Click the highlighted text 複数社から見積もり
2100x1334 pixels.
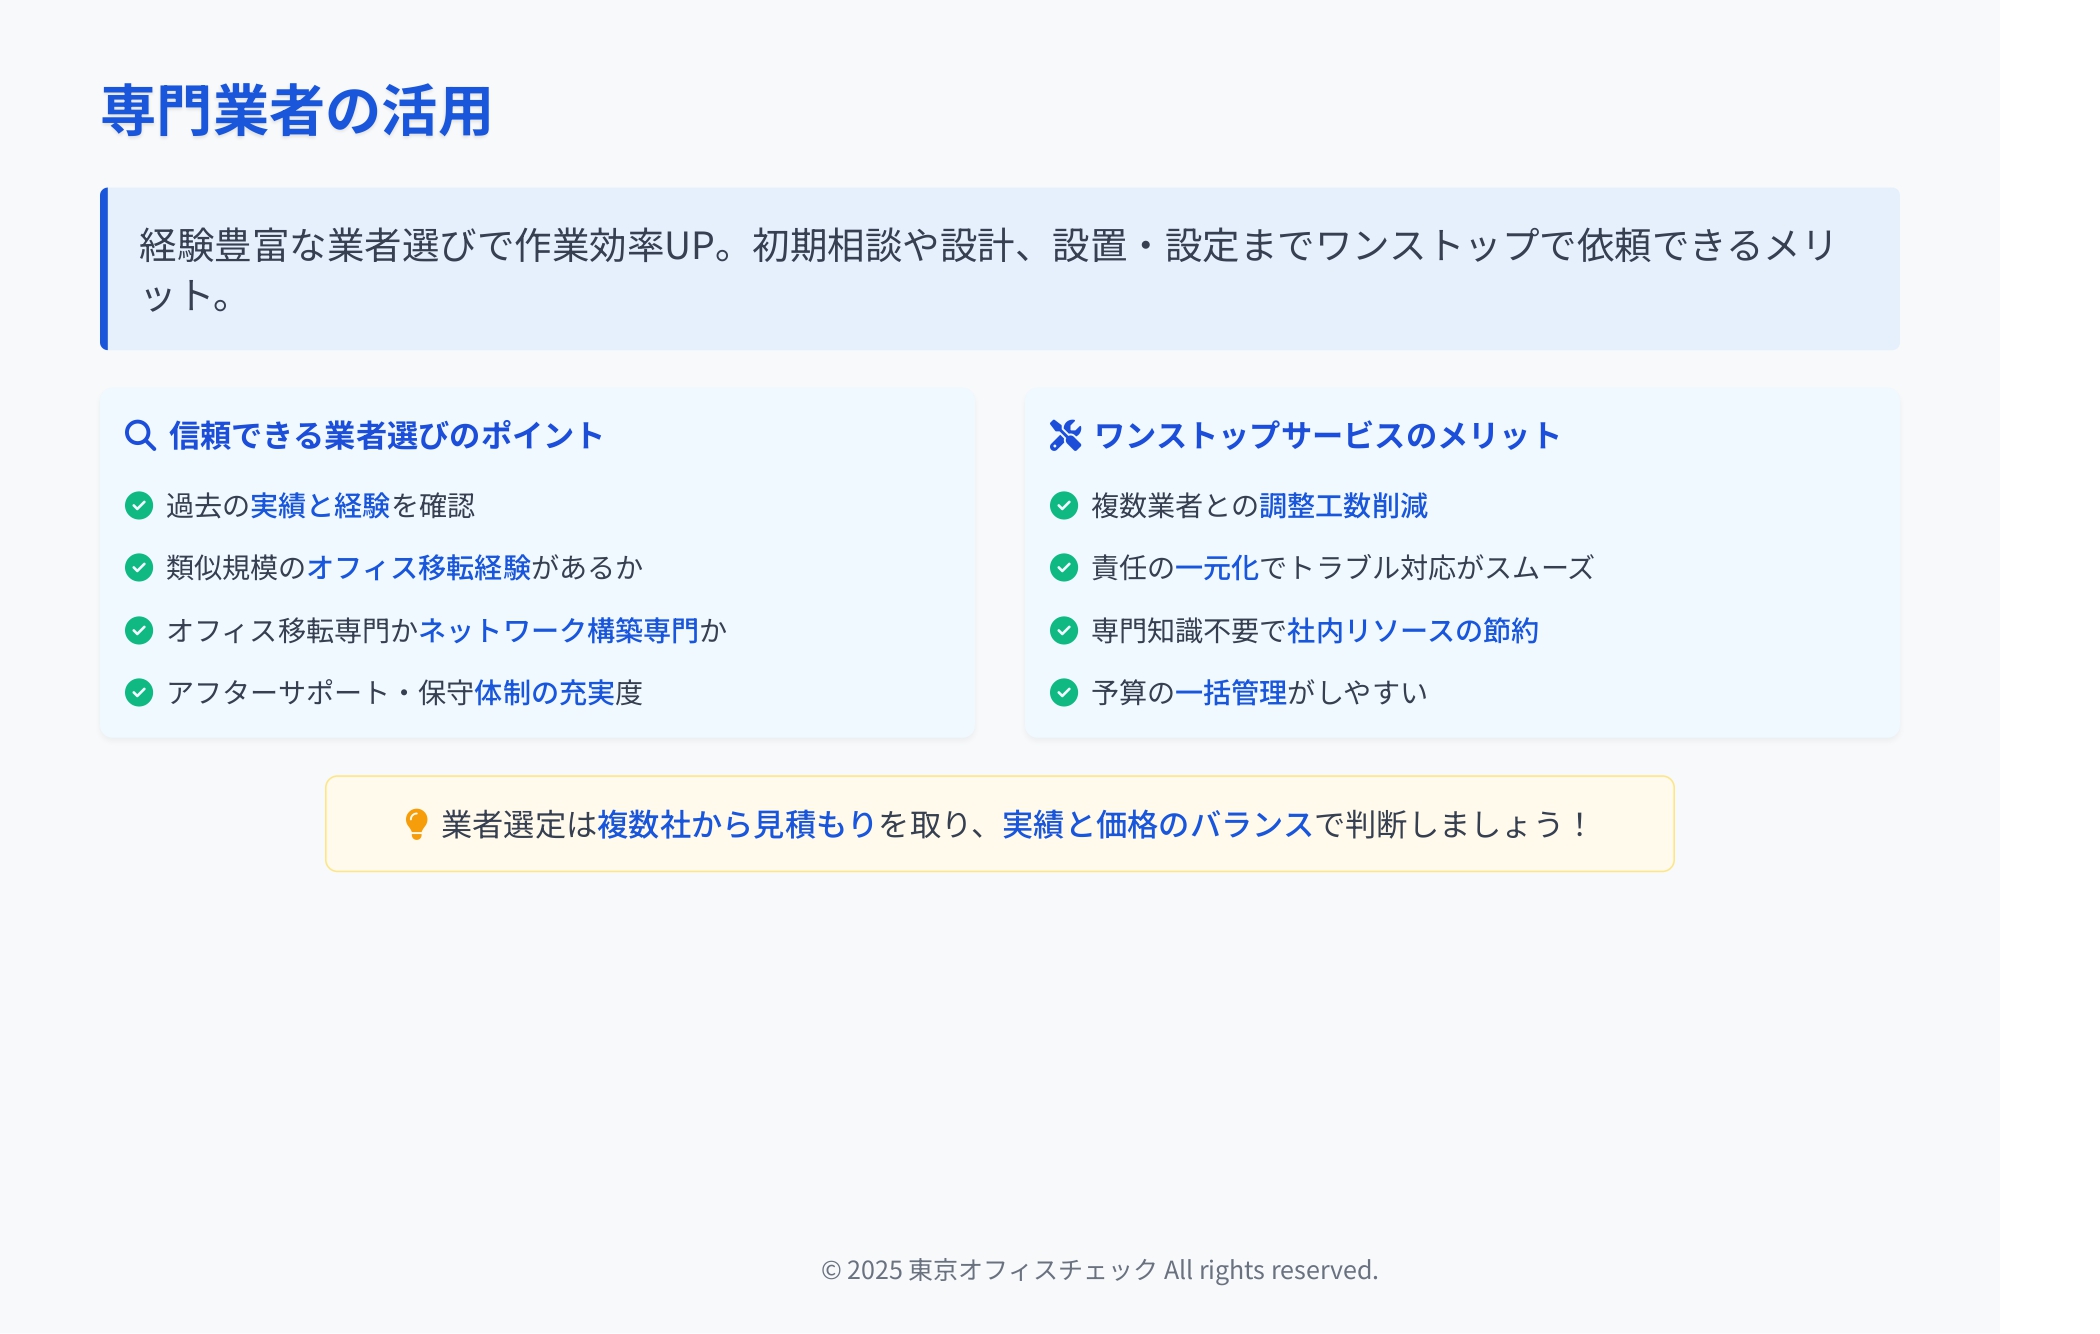[x=736, y=824]
